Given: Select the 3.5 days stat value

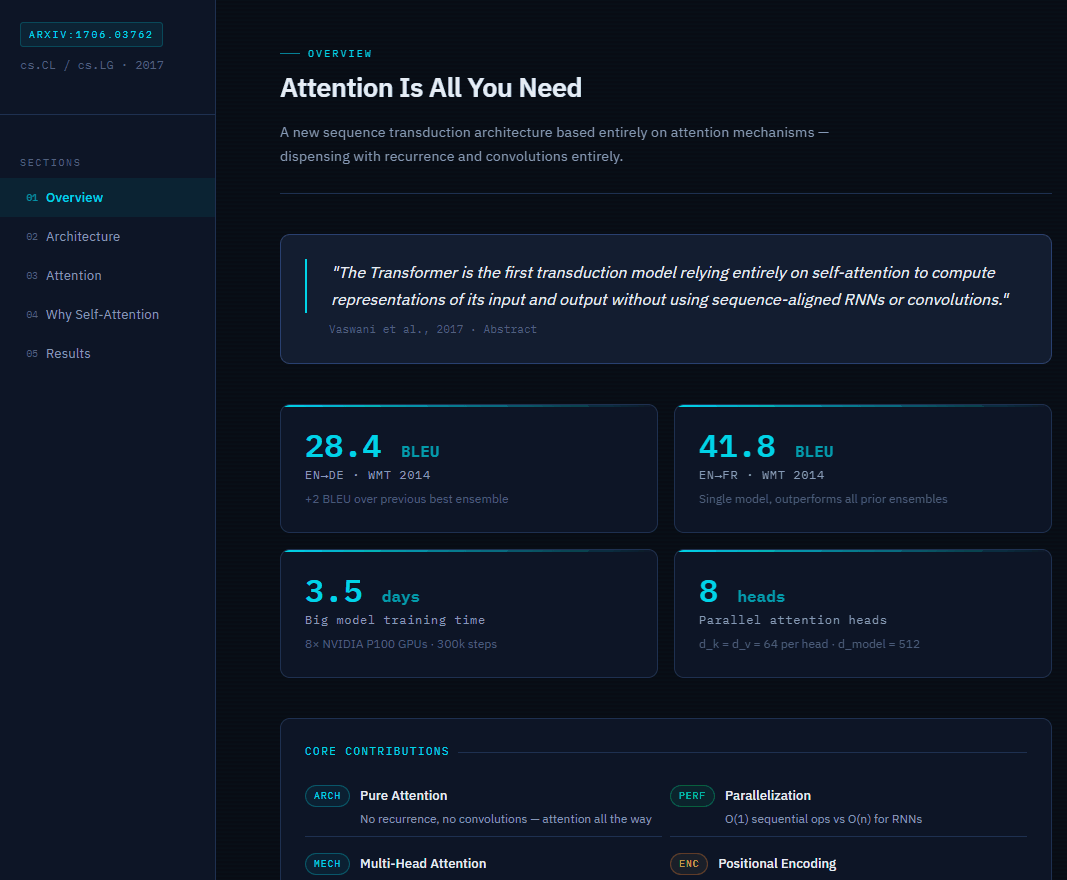Looking at the screenshot, I should point(362,592).
